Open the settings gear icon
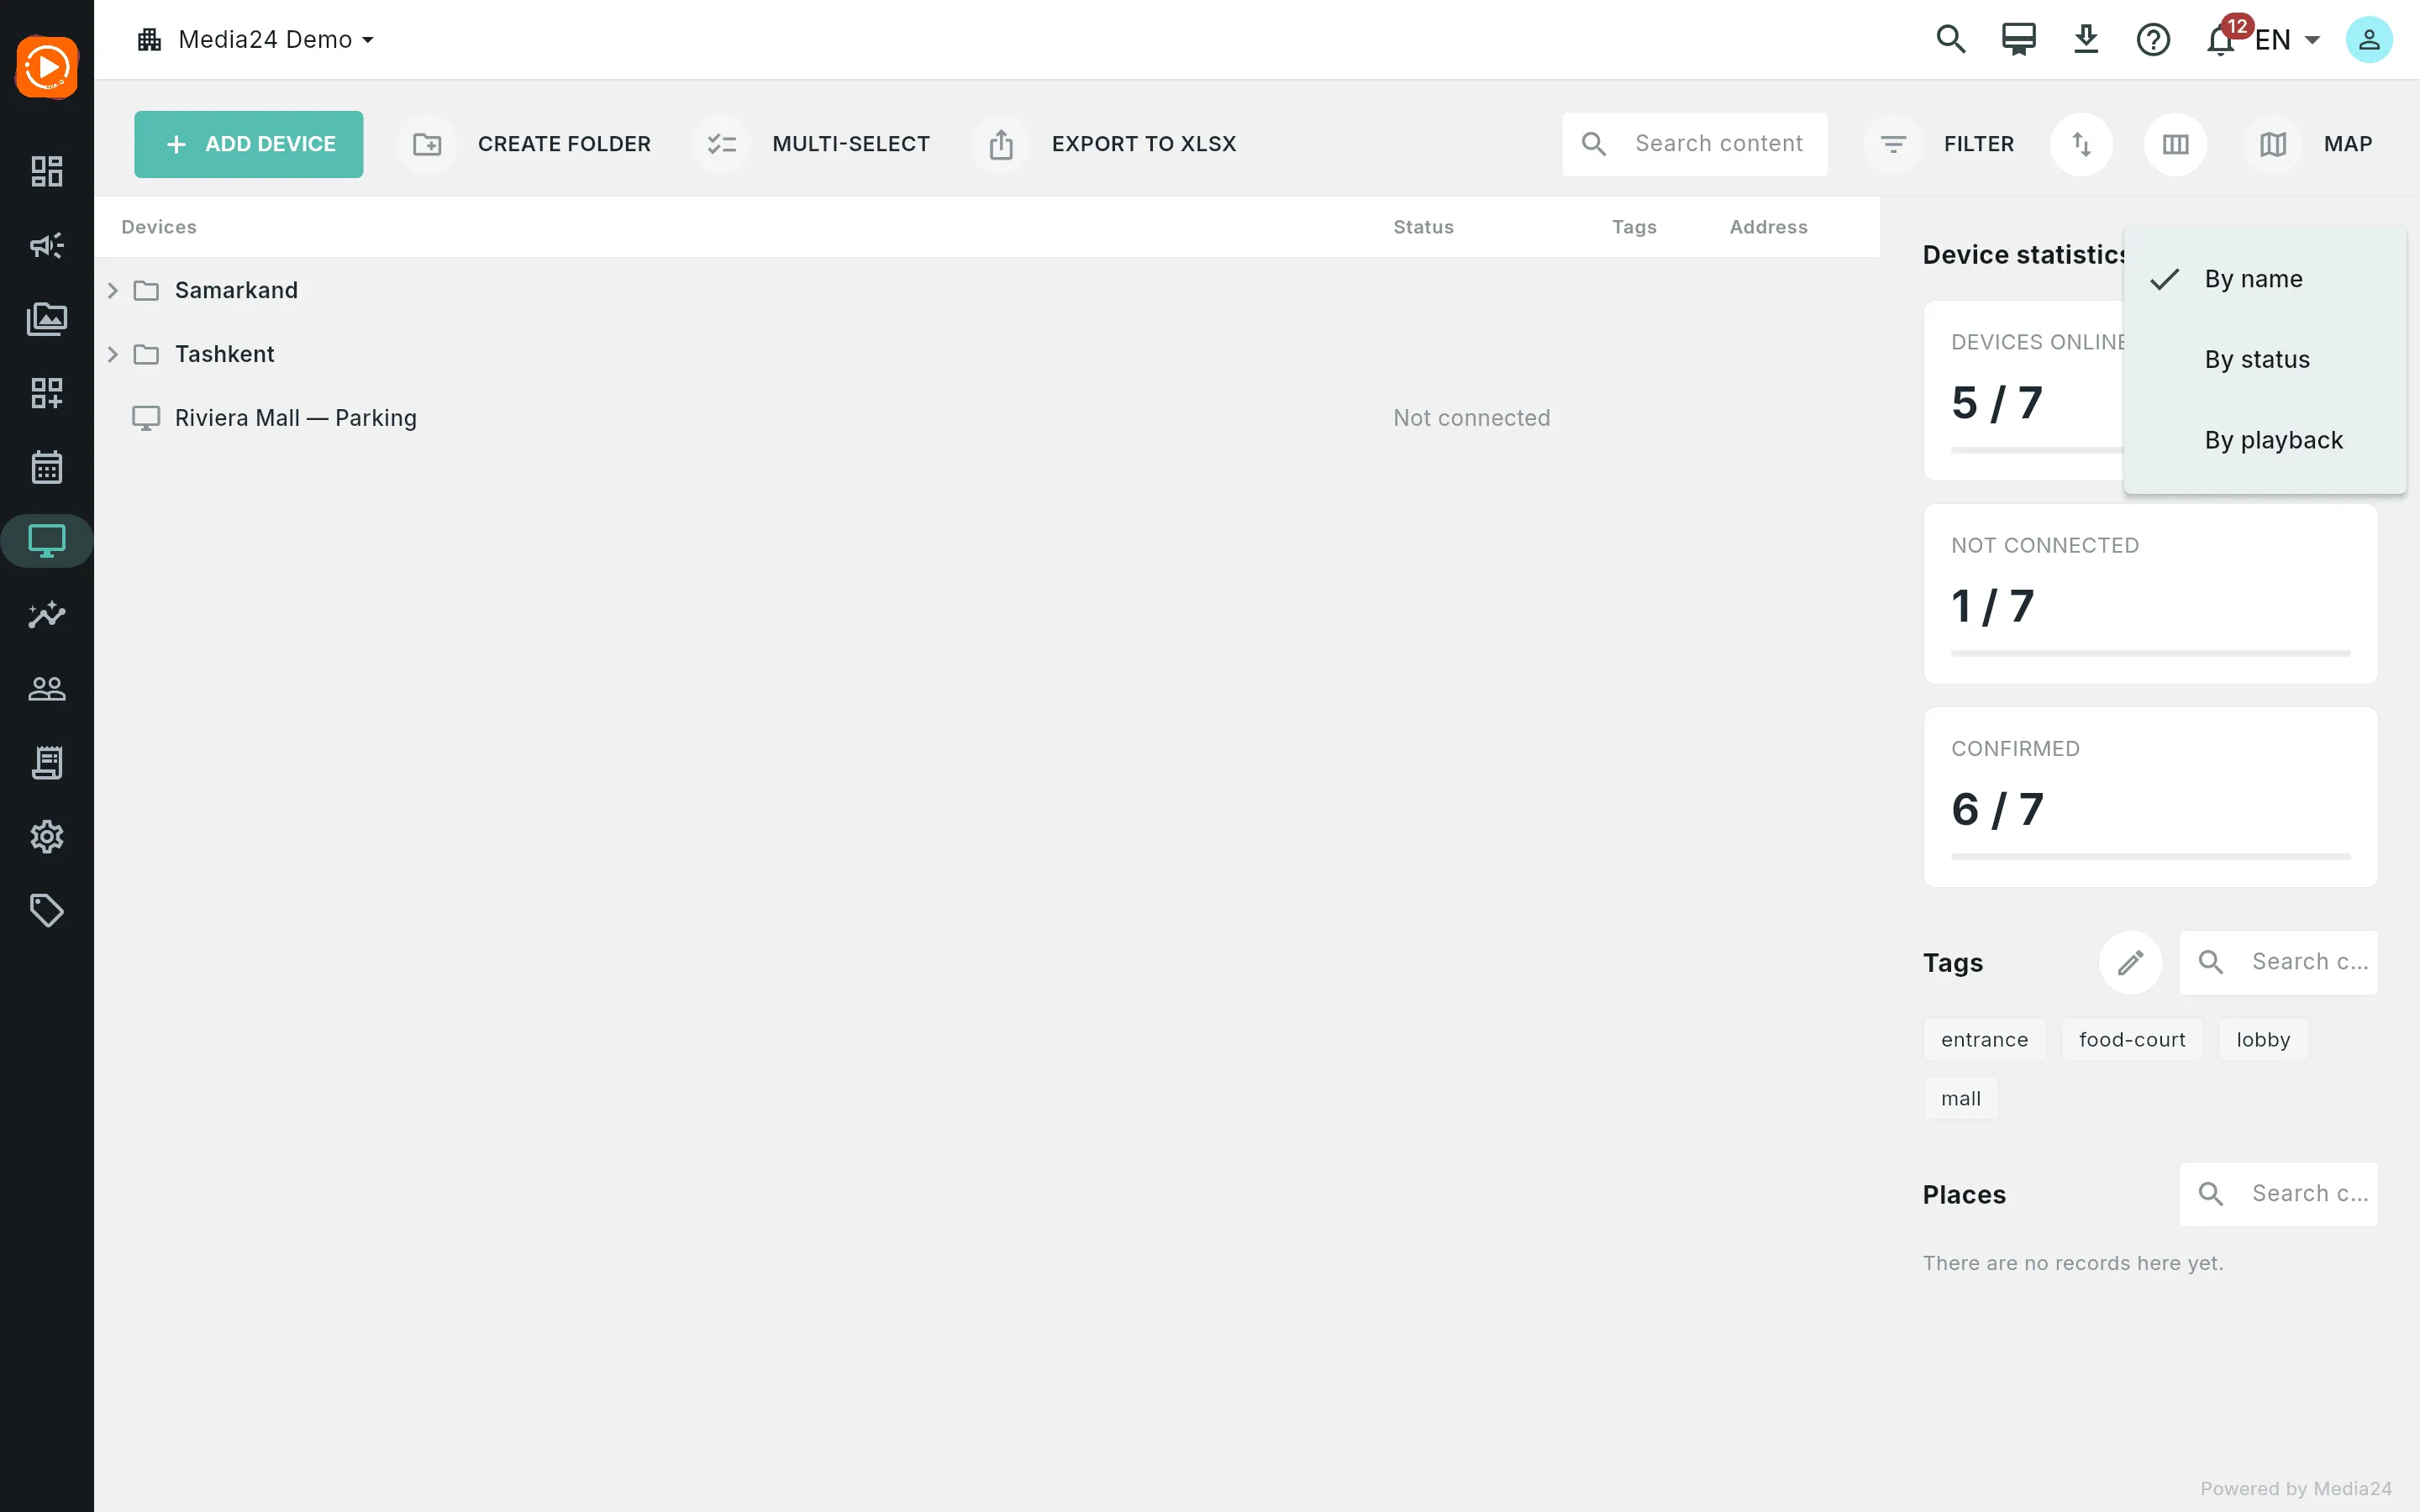The height and width of the screenshot is (1512, 2420). click(47, 837)
